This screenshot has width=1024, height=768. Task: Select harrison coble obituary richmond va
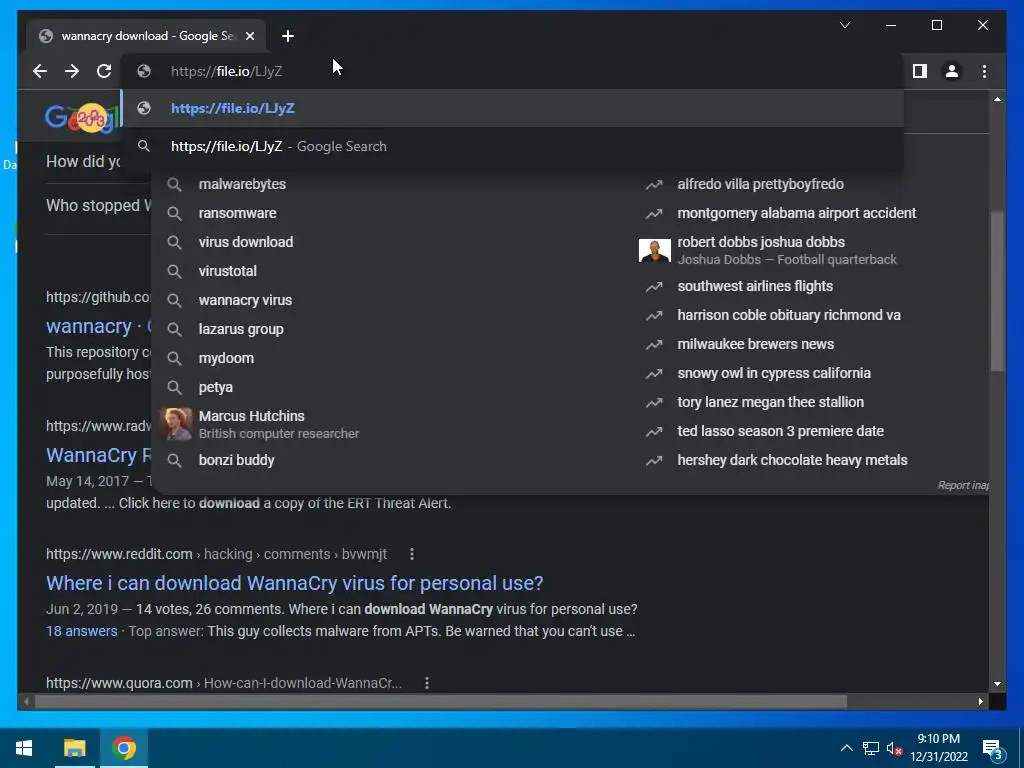789,315
